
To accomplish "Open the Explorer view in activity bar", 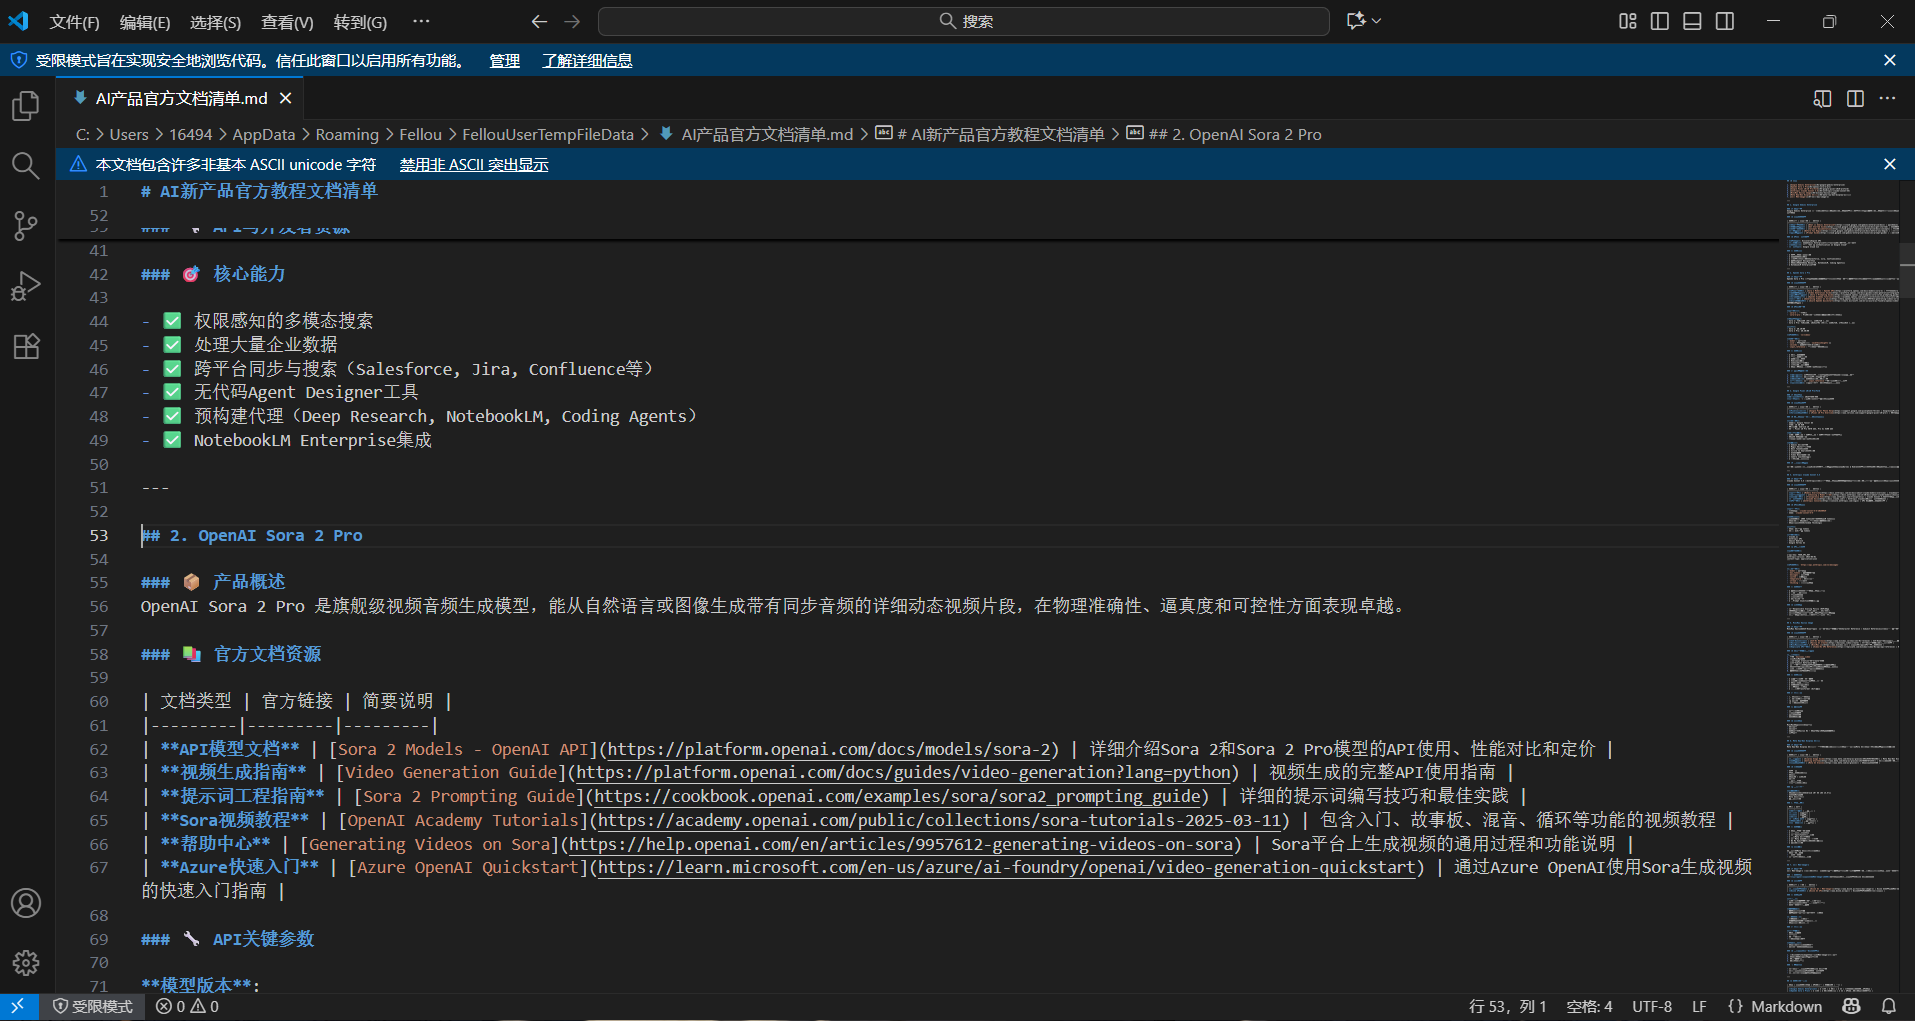I will 26,106.
